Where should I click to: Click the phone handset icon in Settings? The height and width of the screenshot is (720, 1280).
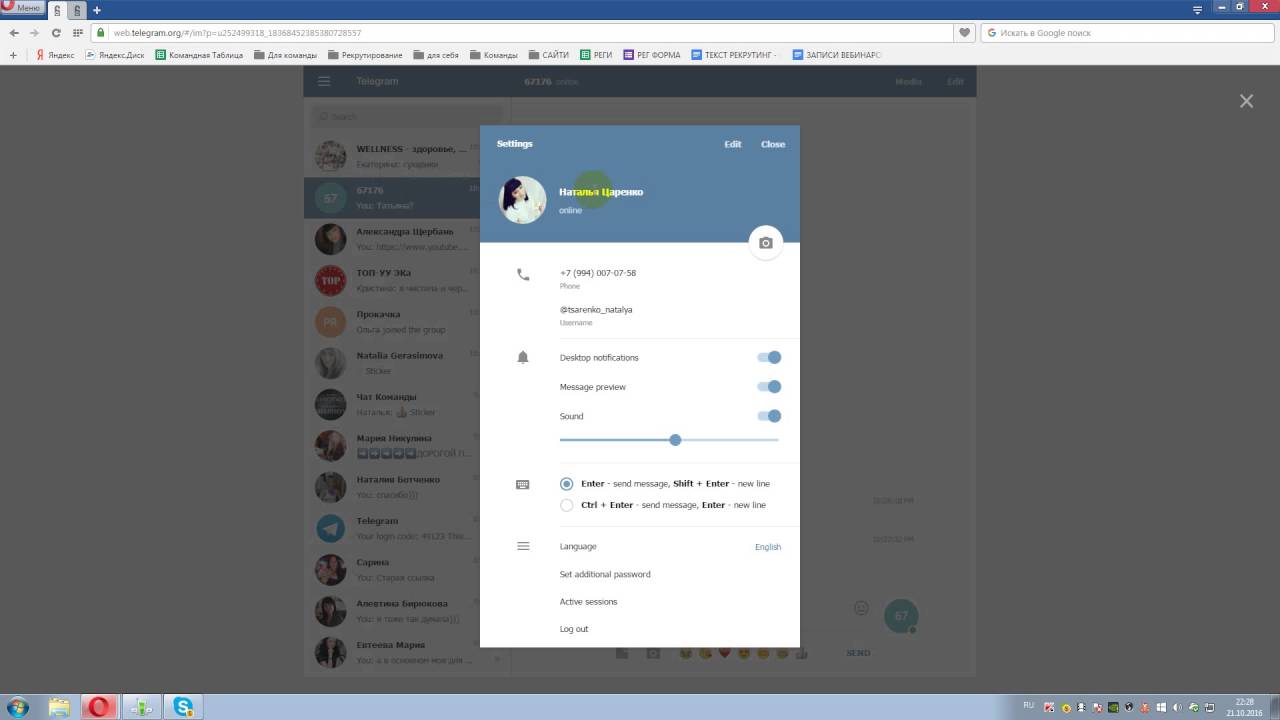click(x=523, y=274)
